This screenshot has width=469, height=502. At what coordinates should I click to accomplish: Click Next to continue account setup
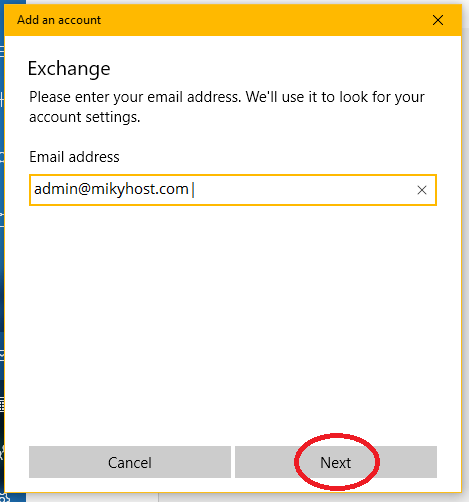point(336,462)
